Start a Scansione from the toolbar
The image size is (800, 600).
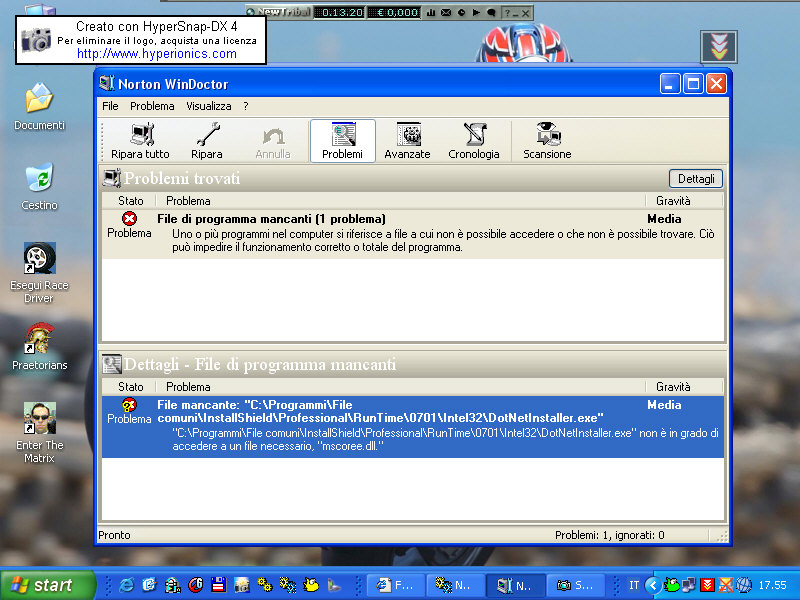(547, 141)
